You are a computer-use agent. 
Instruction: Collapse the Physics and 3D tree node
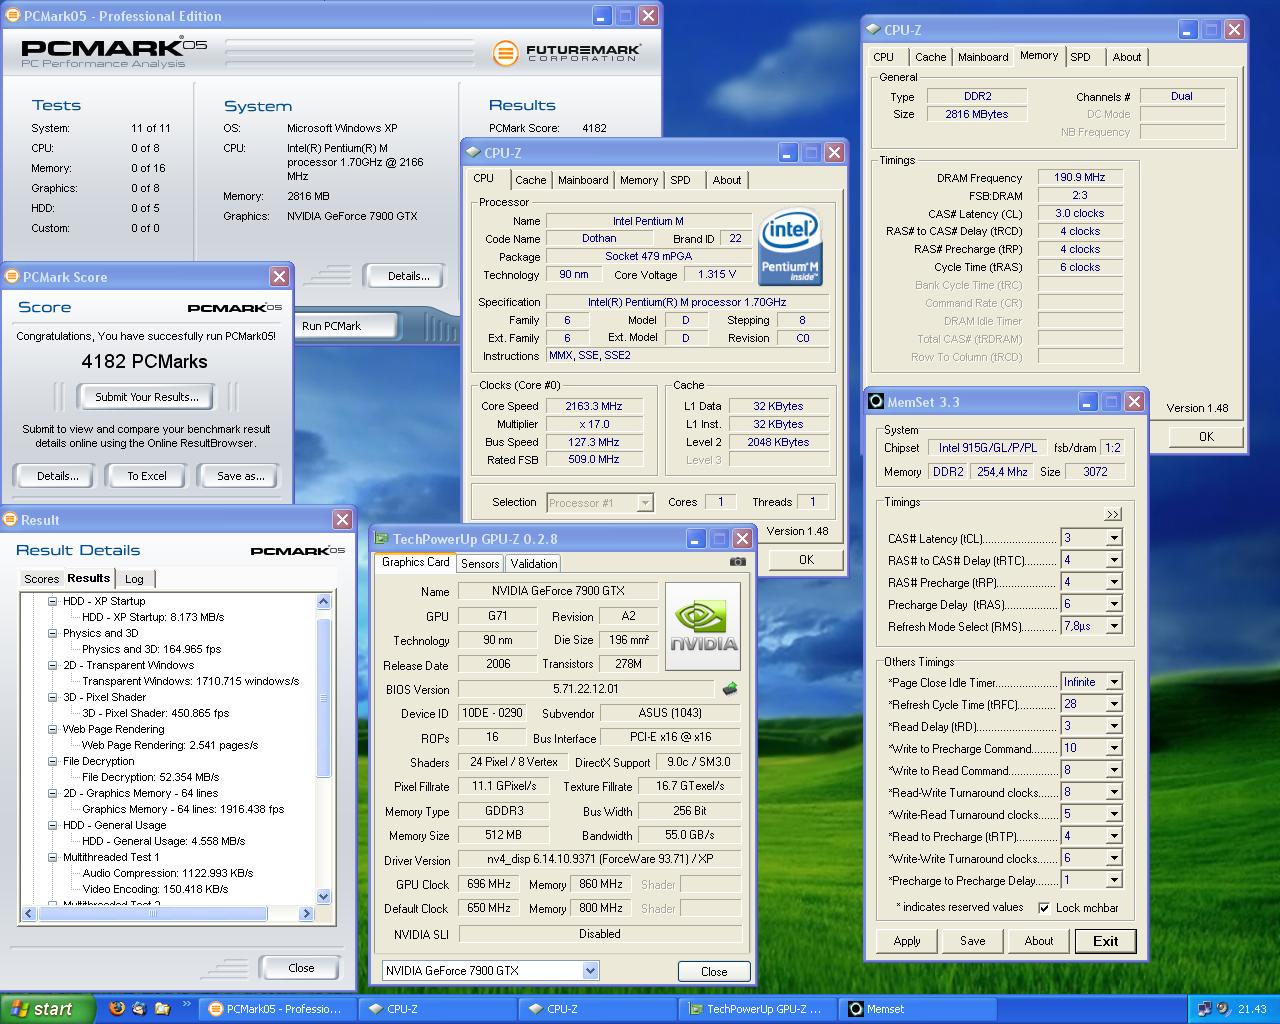[53, 633]
